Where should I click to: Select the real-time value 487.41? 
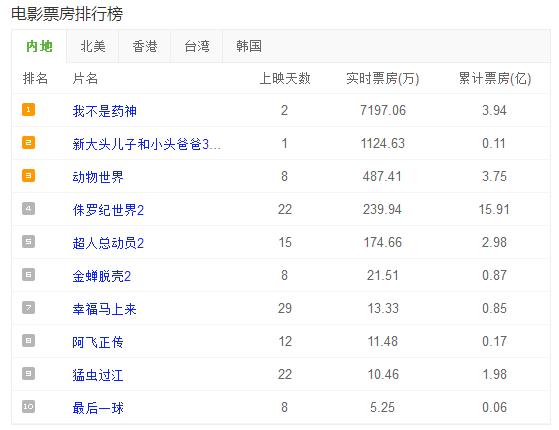(382, 176)
